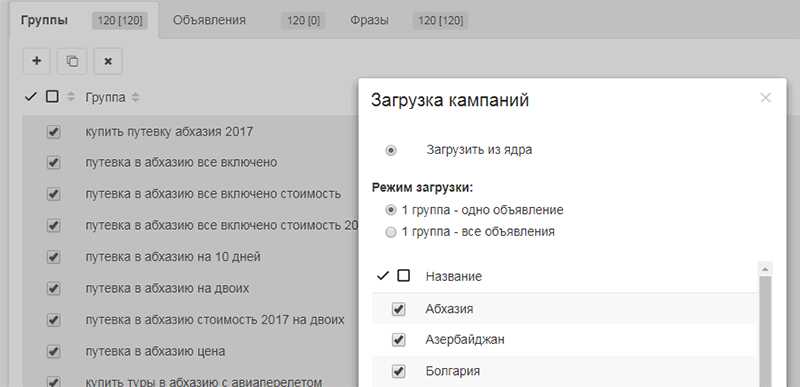800x387 pixels.
Task: Uncheck 'купить путевку абхазия 2017' checkbox
Action: pyautogui.click(x=53, y=132)
